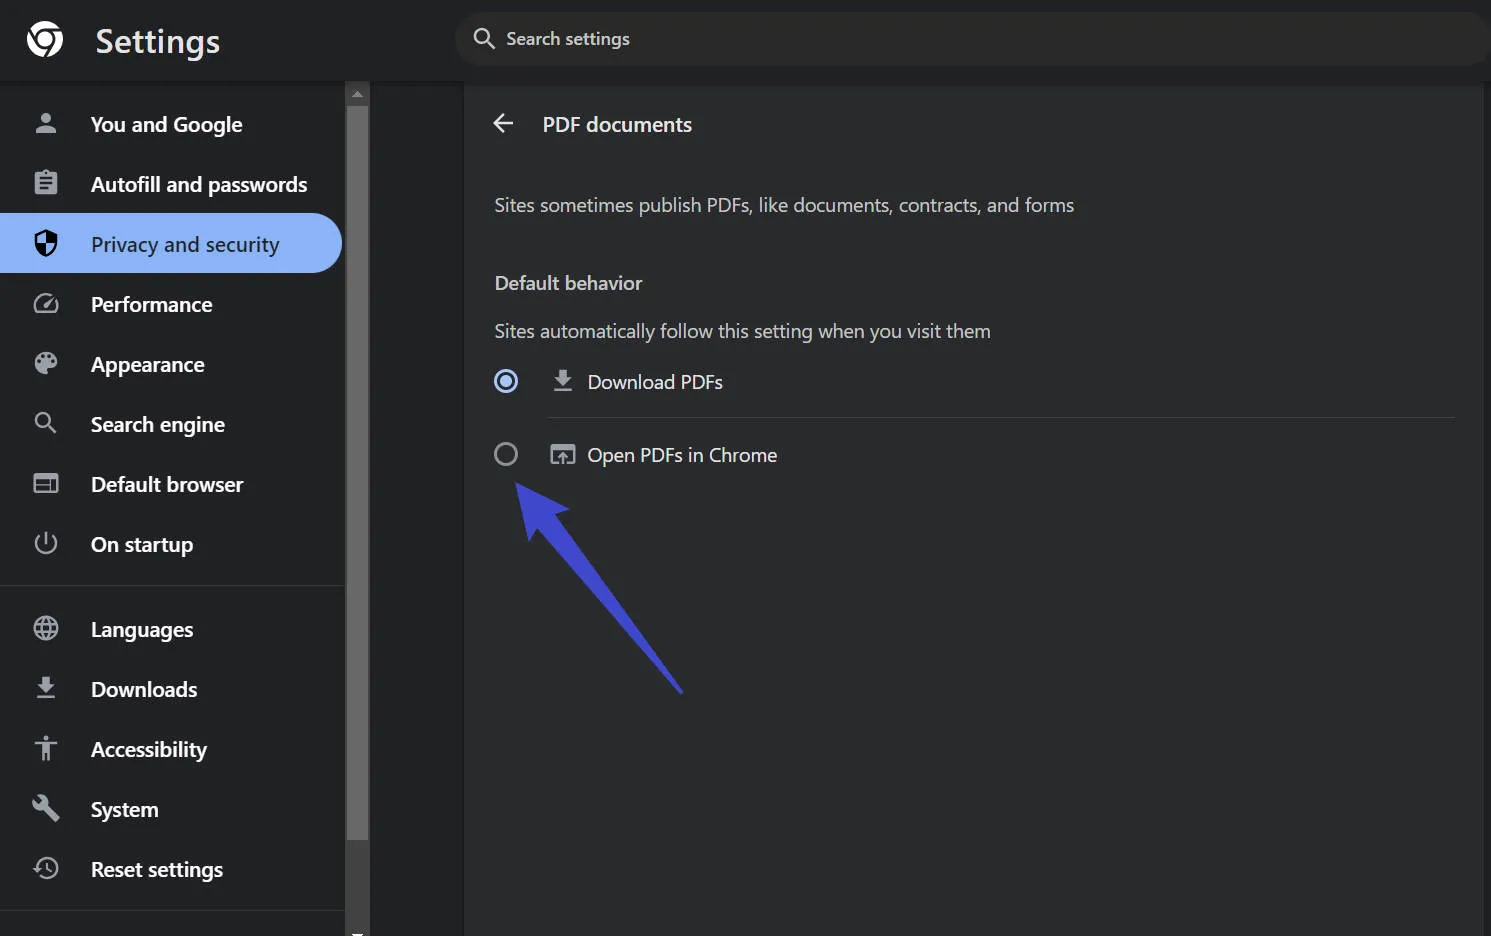
Task: Click the back arrow on PDF documents
Action: [503, 123]
